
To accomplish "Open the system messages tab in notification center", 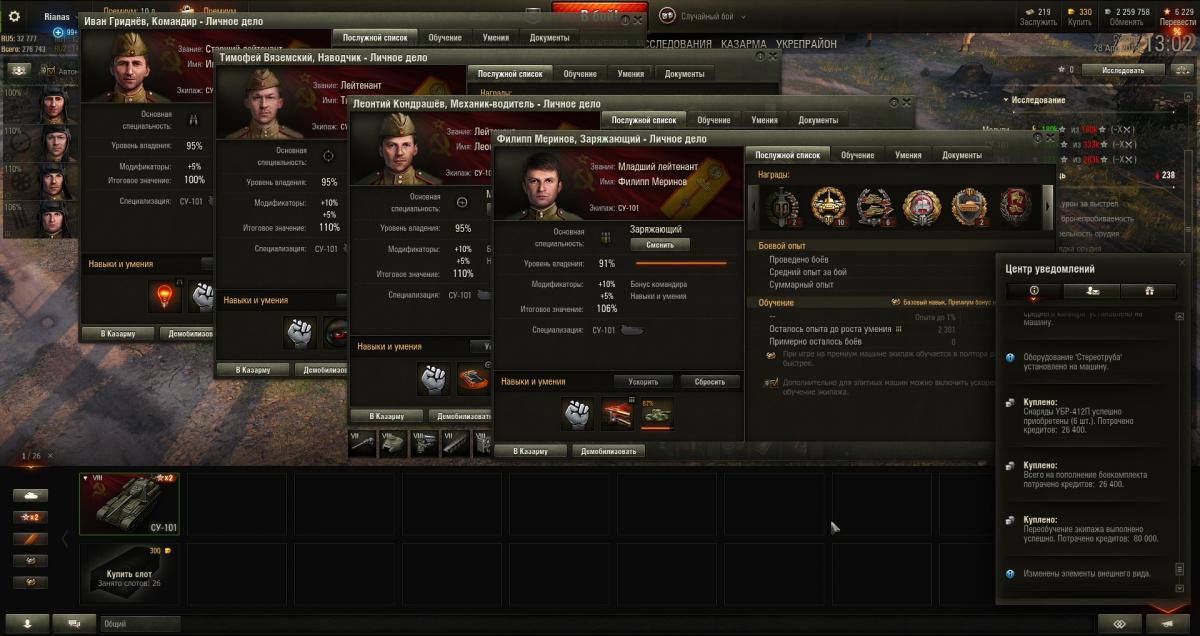I will click(x=1034, y=291).
